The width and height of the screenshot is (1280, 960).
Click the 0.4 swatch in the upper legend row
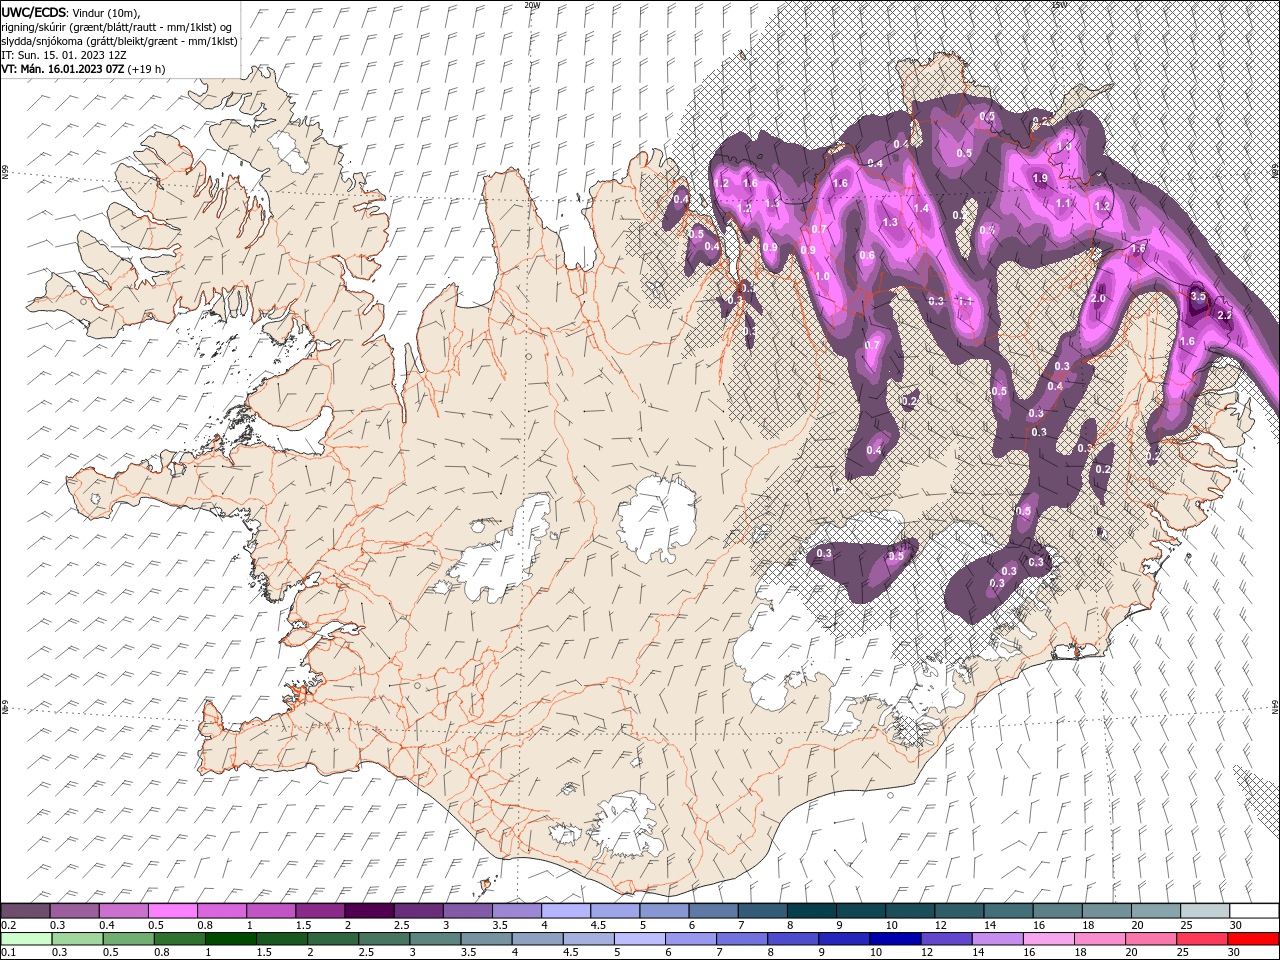click(123, 911)
